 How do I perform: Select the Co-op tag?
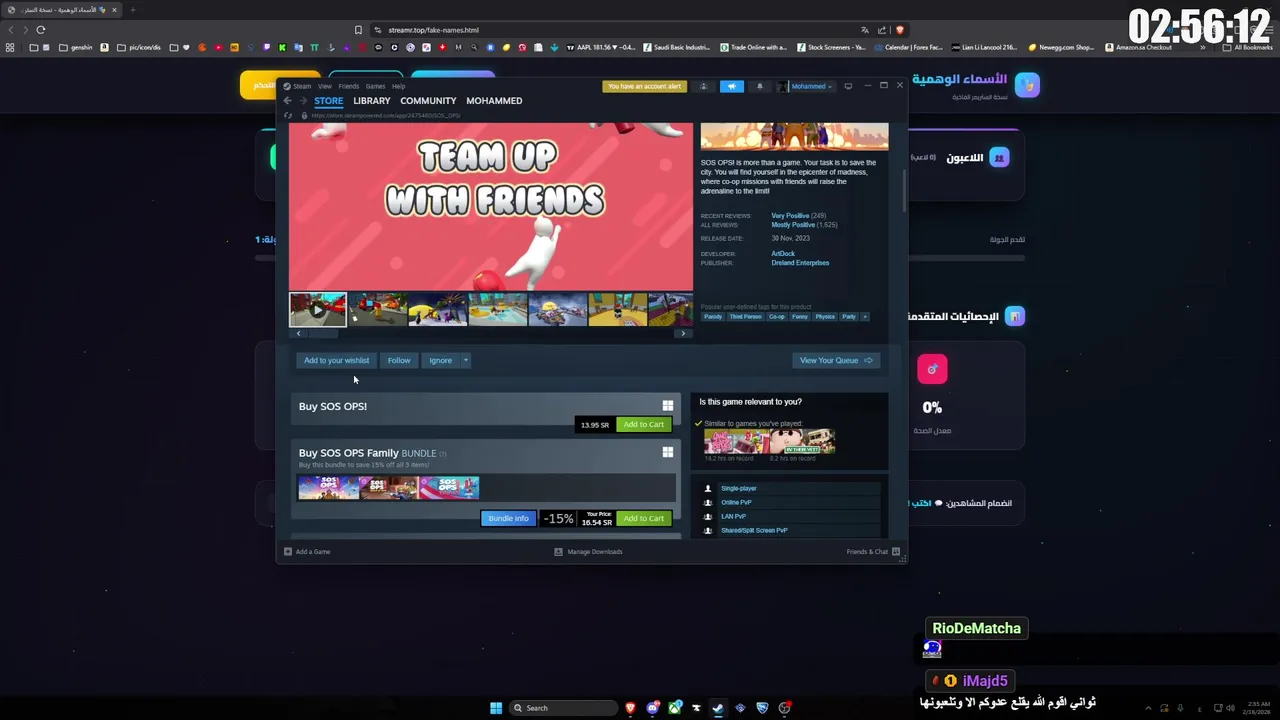[x=777, y=317]
